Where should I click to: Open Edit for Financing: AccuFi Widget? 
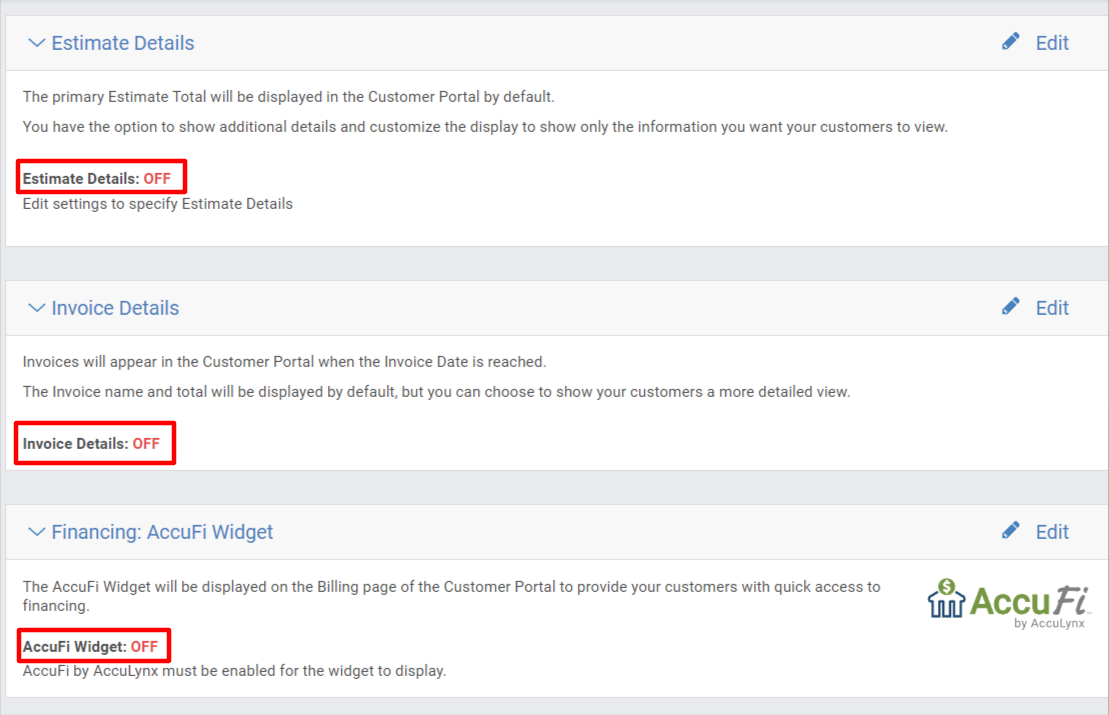point(1052,532)
